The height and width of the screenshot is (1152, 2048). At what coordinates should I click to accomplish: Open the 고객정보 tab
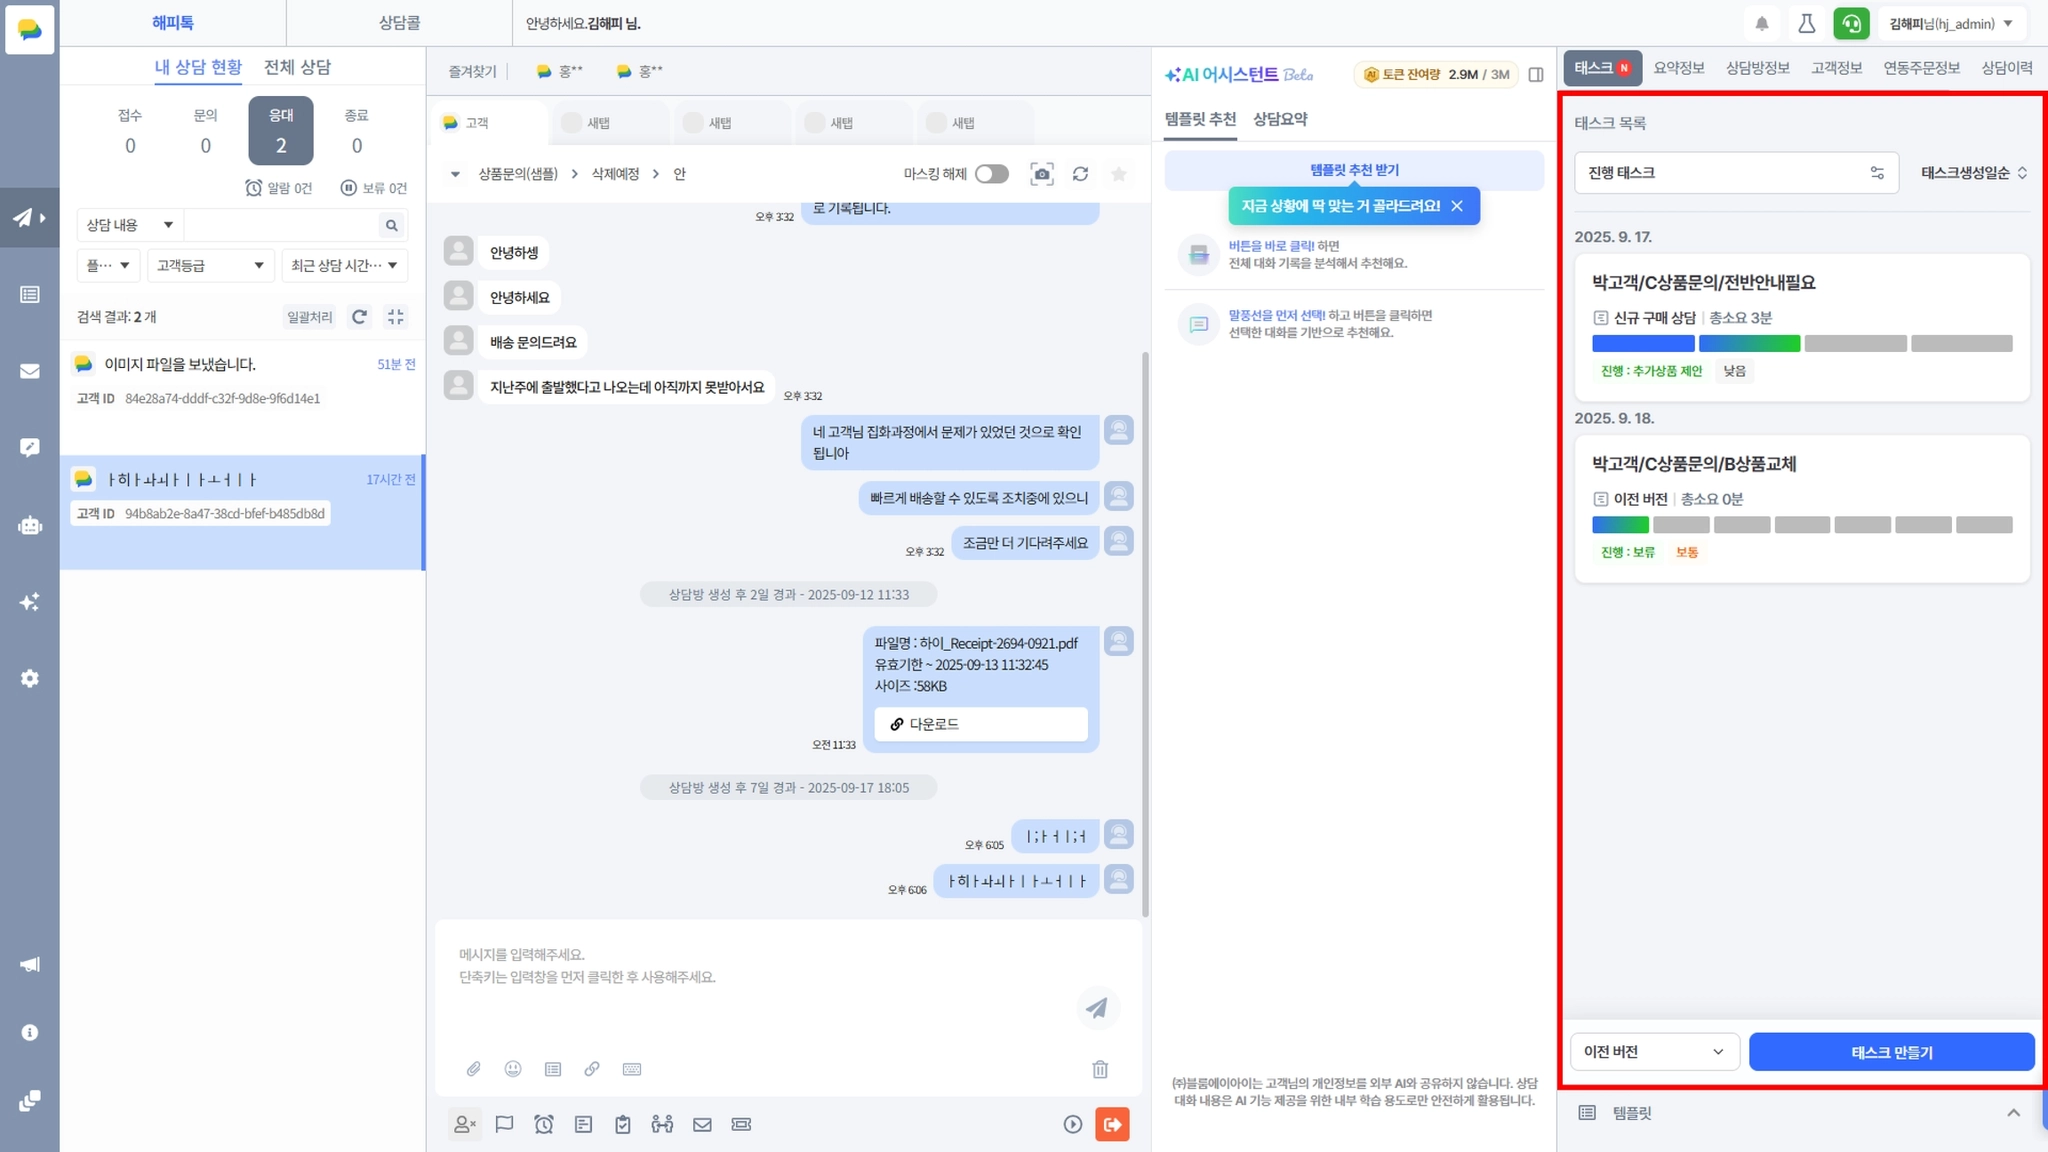(x=1836, y=68)
